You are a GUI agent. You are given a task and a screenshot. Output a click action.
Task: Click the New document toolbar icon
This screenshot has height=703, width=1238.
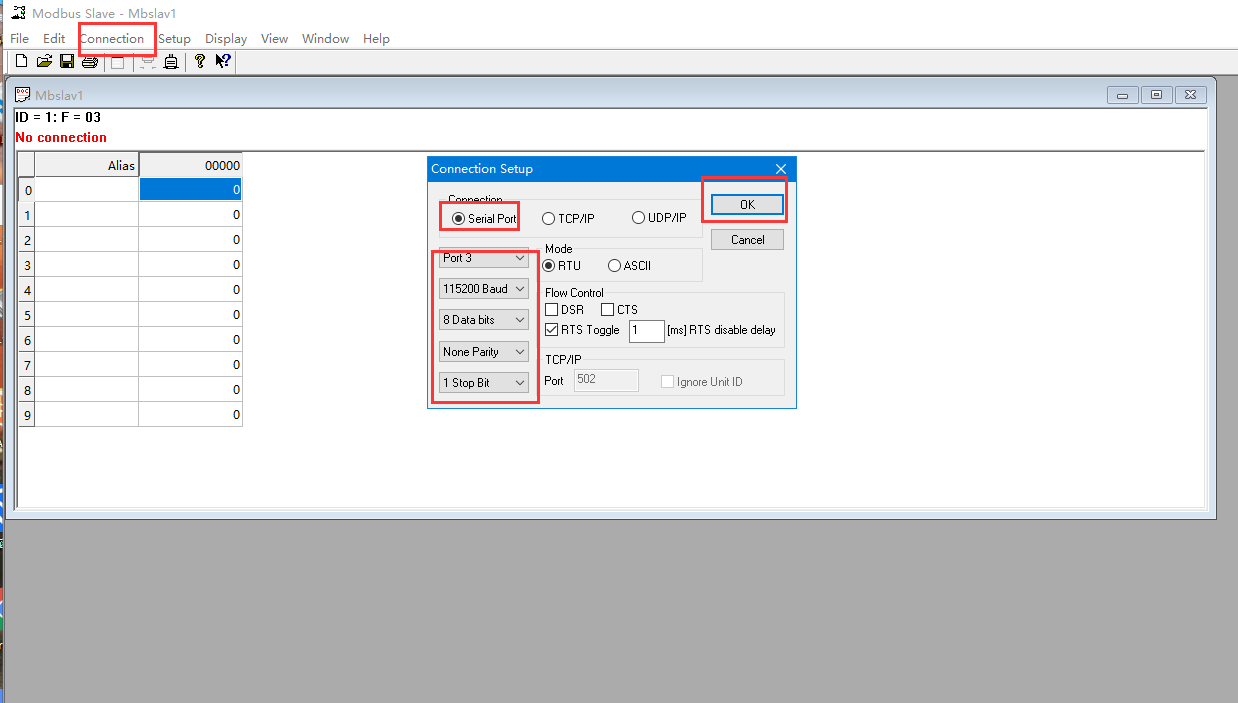[x=21, y=62]
